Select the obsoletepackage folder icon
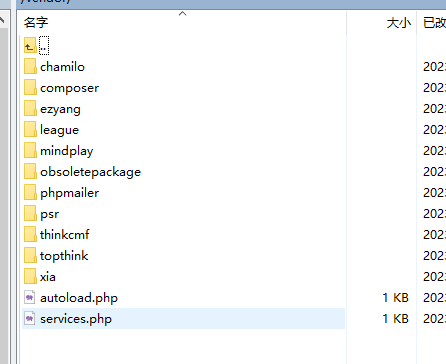Image resolution: width=446 pixels, height=364 pixels. pos(30,171)
